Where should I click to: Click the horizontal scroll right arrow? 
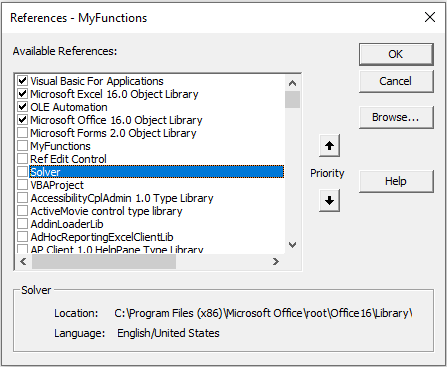tap(276, 262)
